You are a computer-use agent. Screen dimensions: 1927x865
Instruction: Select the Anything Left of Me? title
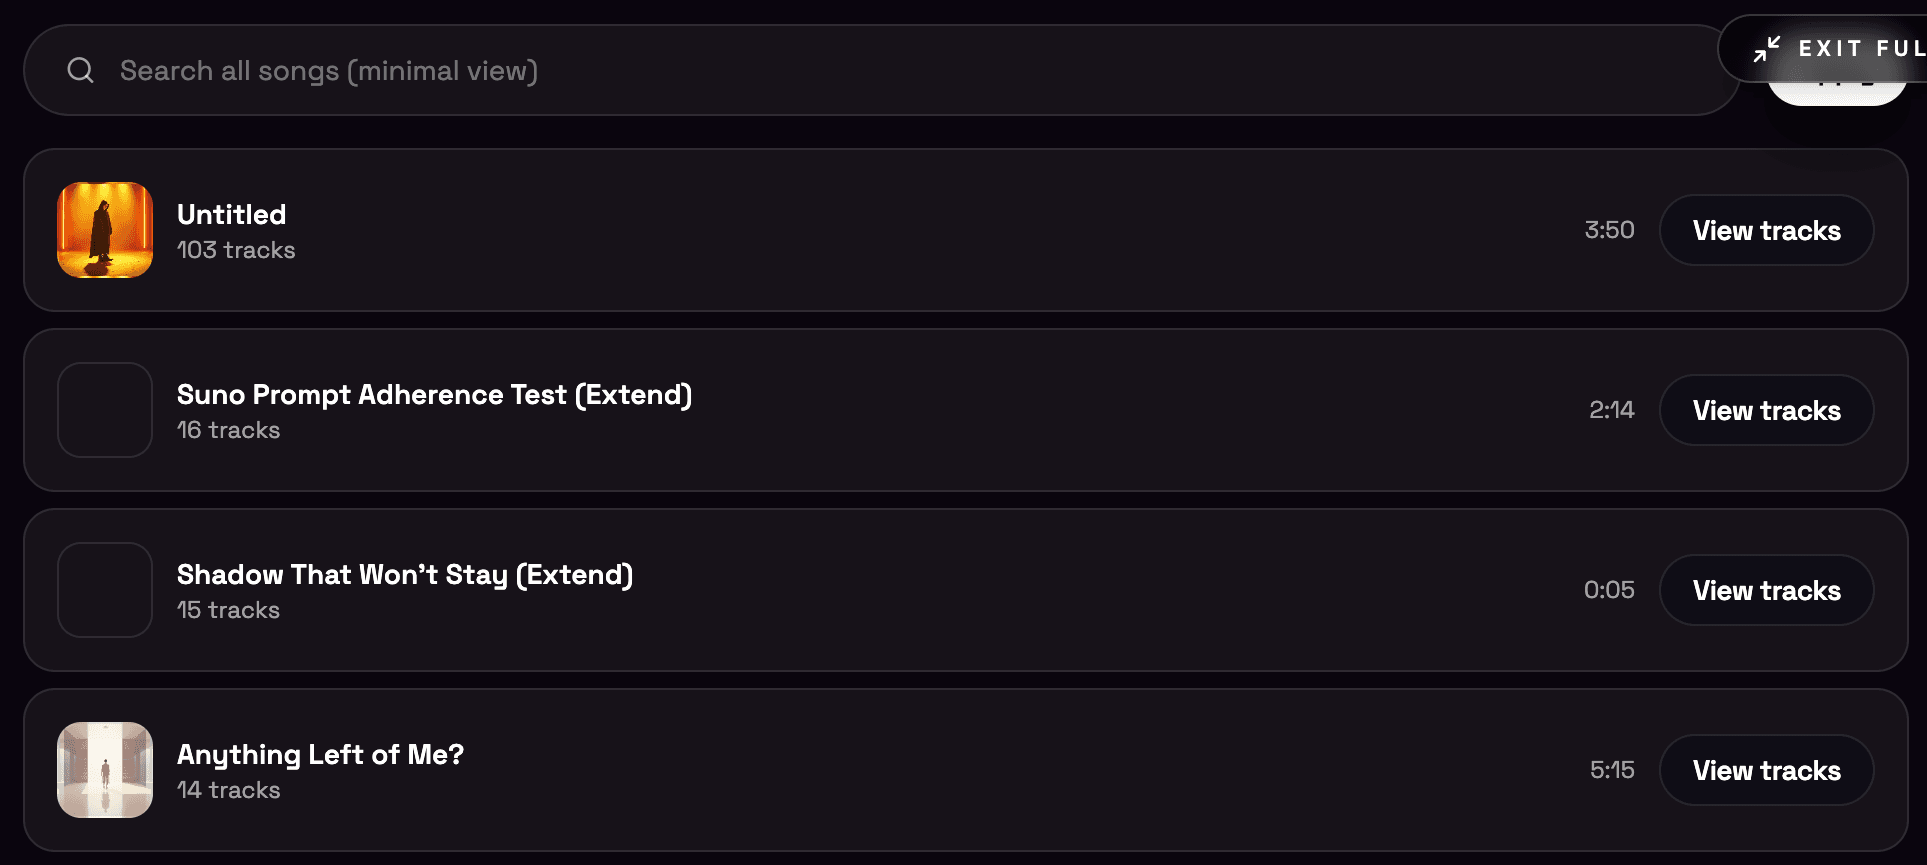pyautogui.click(x=320, y=754)
